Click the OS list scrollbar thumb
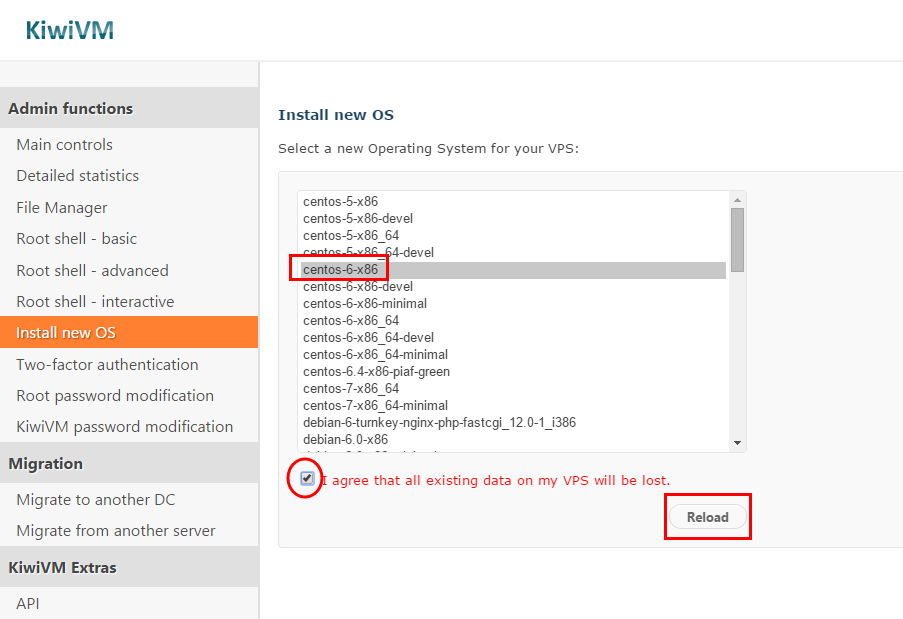 (x=737, y=240)
